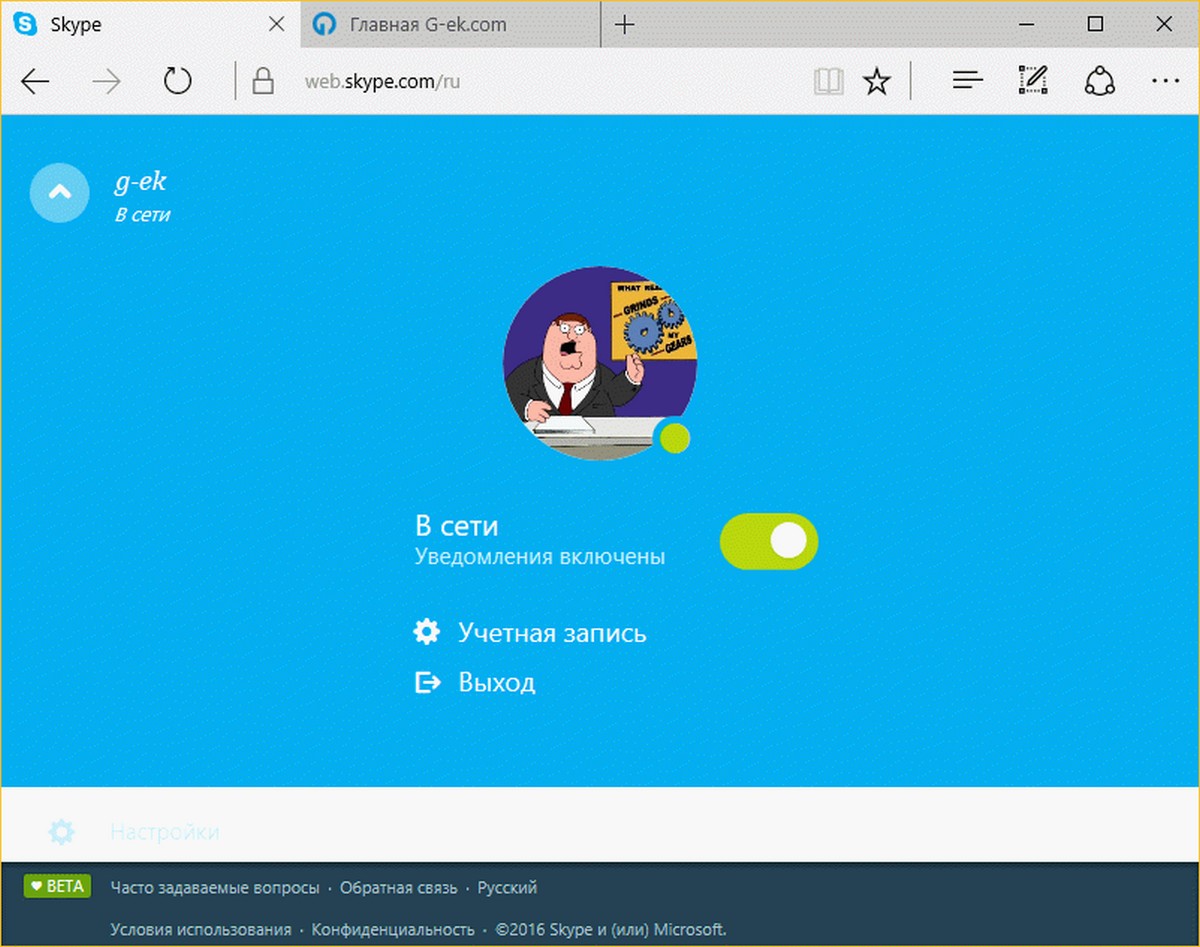Open the Edge More actions menu
Viewport: 1200px width, 947px height.
(x=1165, y=82)
